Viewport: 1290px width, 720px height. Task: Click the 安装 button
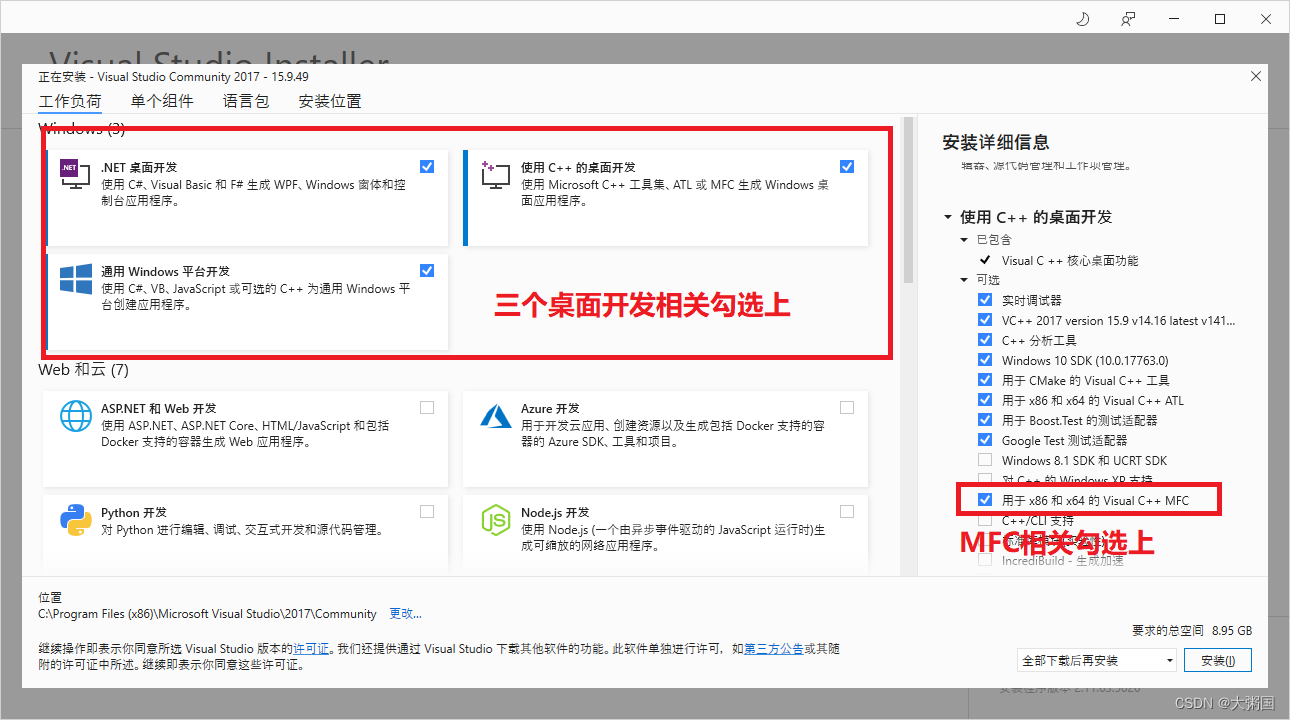(x=1217, y=660)
